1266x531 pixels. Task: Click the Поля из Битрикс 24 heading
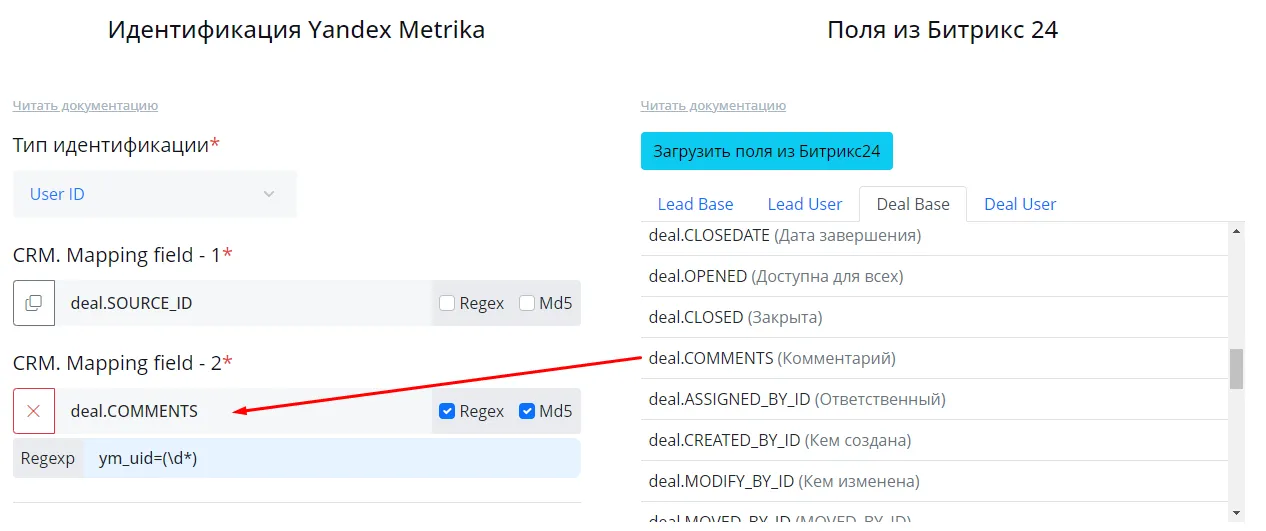942,31
